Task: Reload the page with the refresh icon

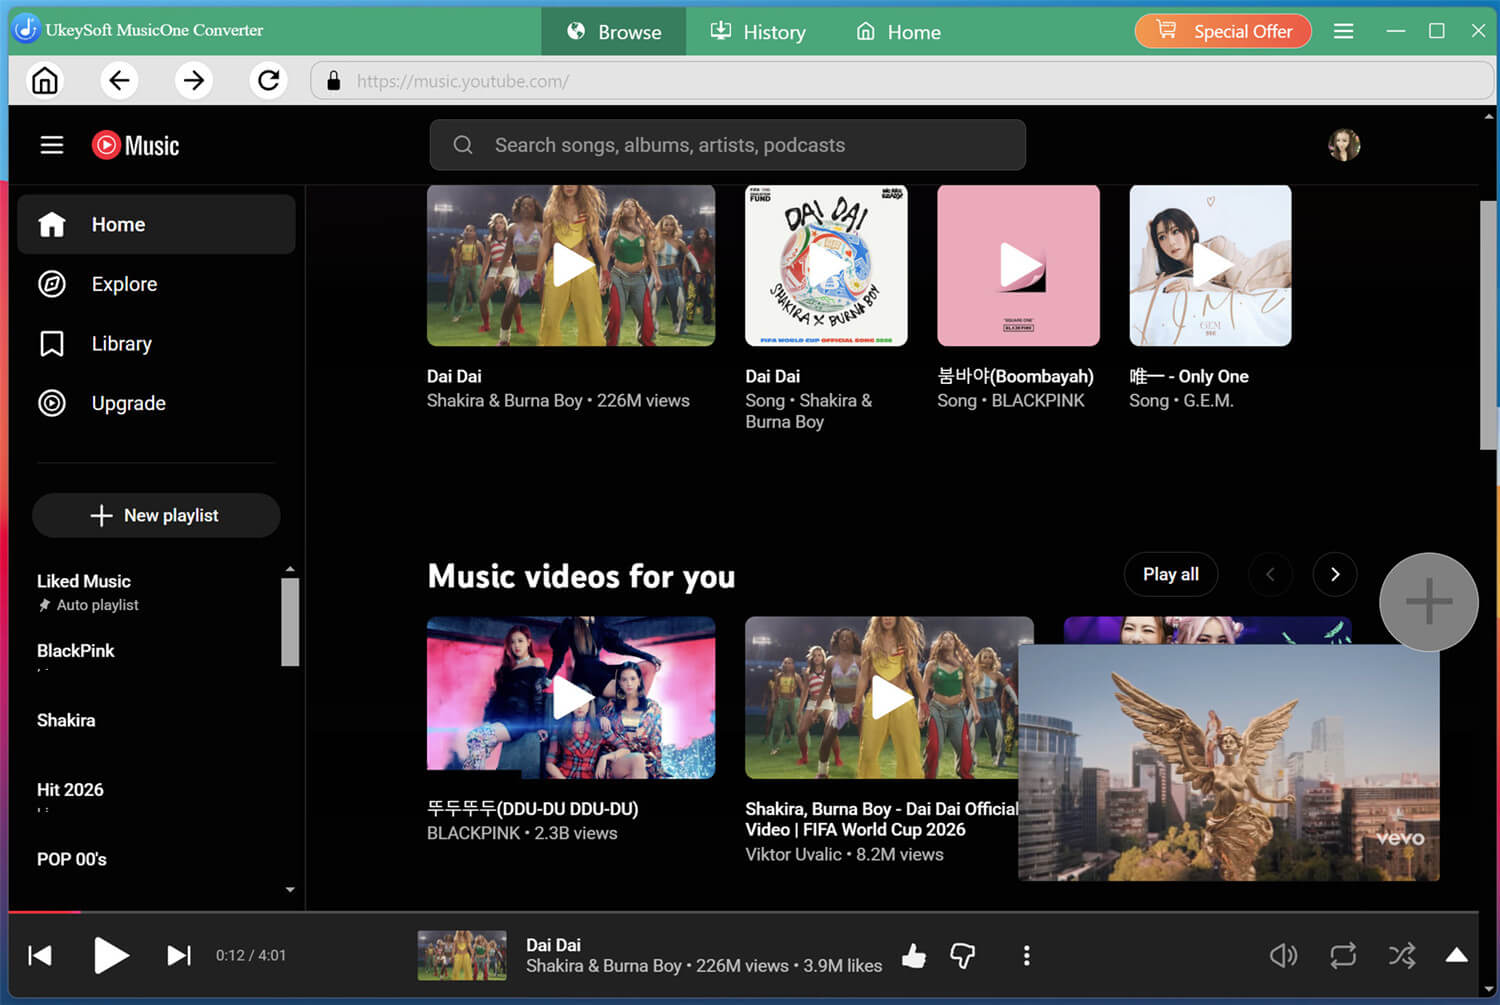Action: click(x=269, y=80)
